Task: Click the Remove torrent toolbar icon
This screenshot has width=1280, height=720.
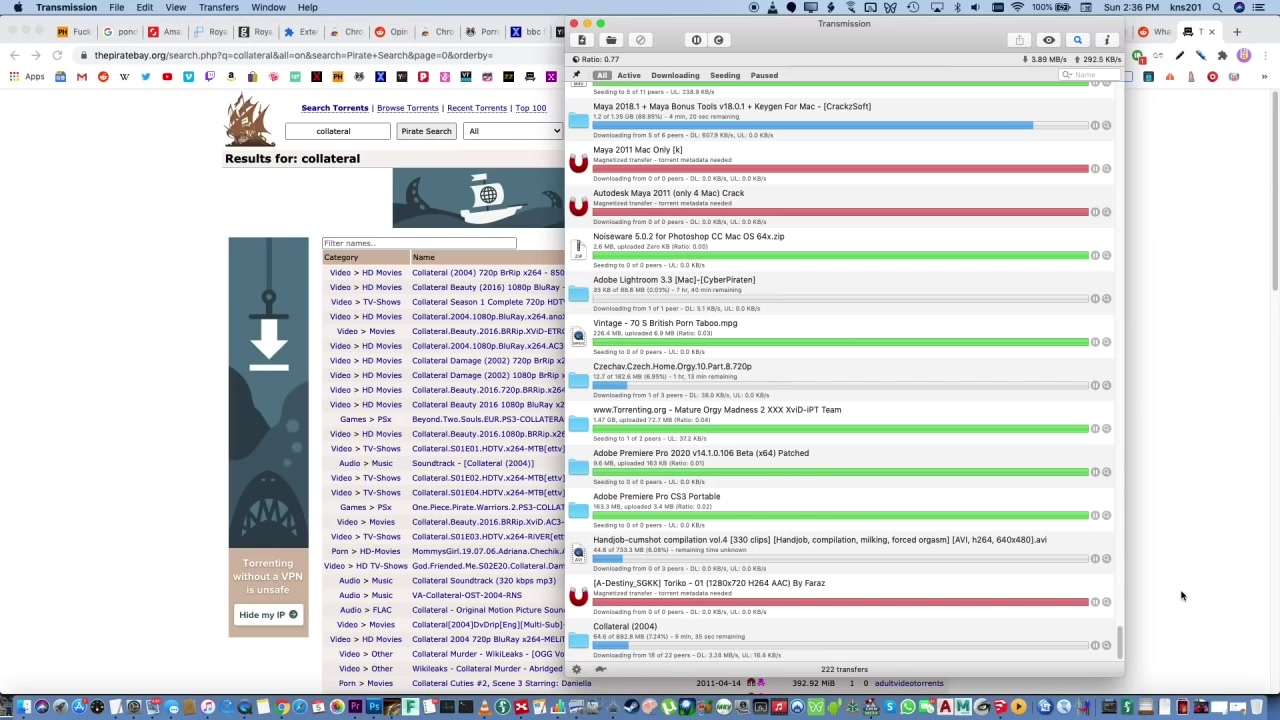Action: pos(640,40)
